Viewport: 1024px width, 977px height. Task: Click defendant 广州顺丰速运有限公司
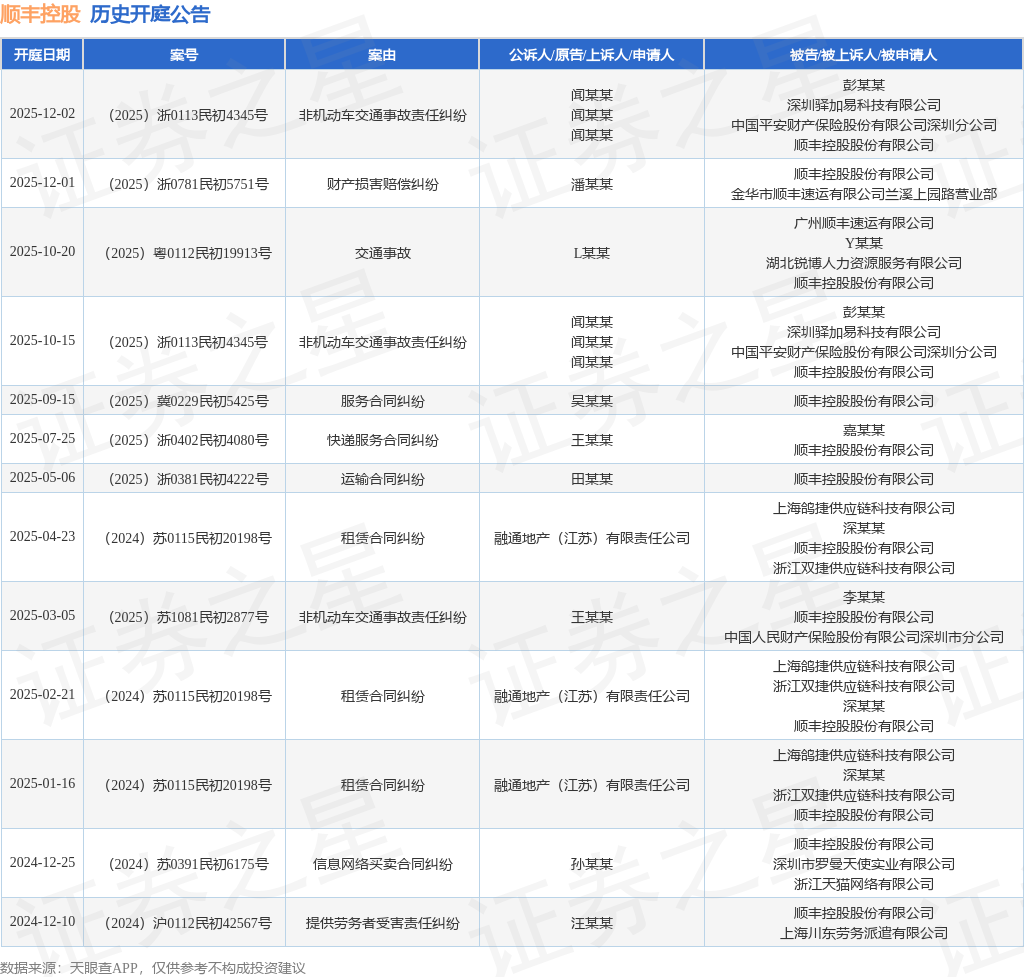point(863,223)
